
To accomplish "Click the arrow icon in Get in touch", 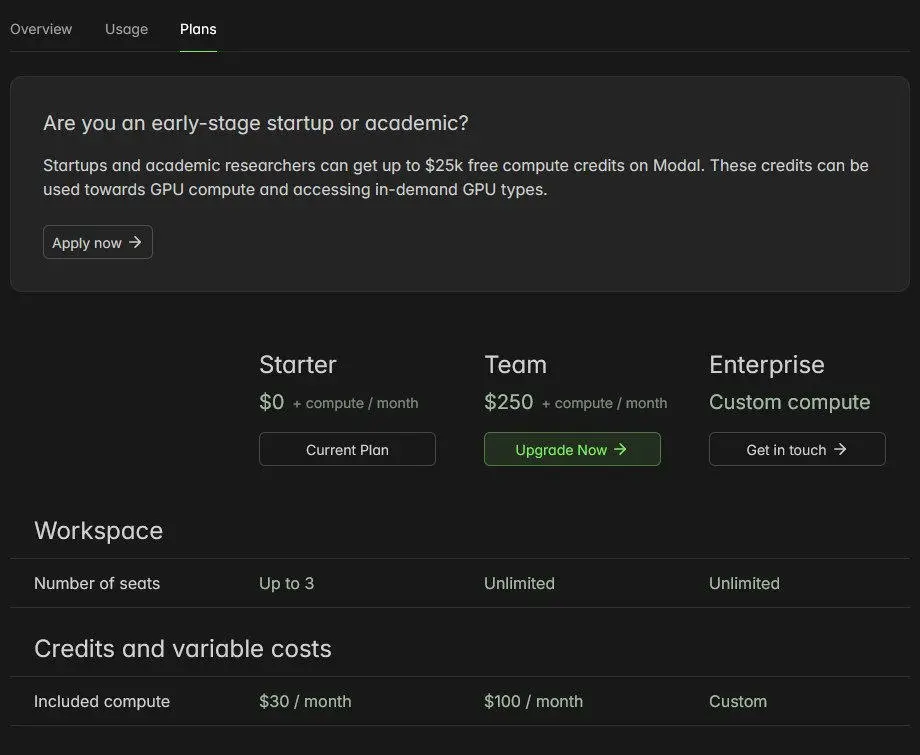I will tap(841, 449).
